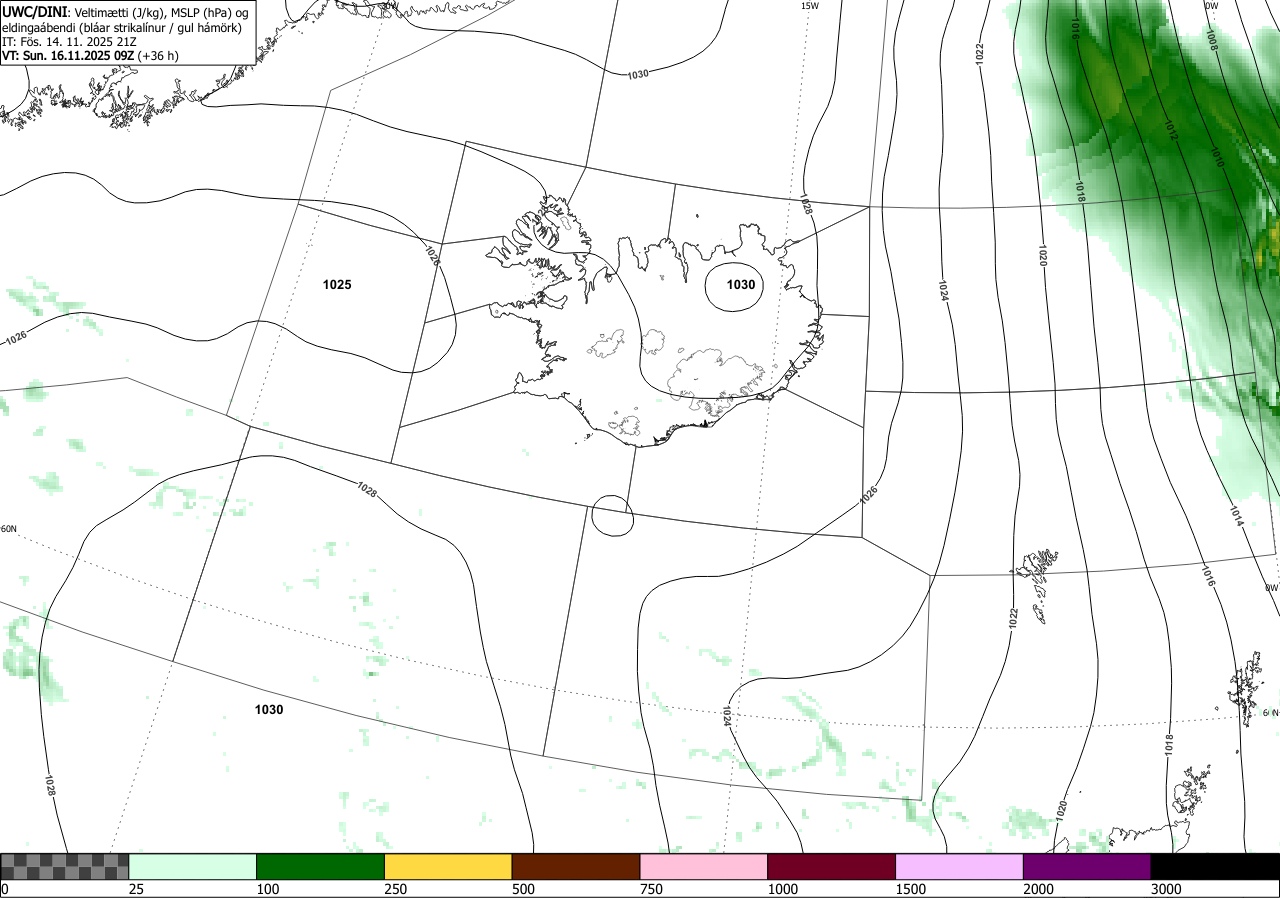
Task: Click the "3000" tick label on the color scale
Action: [1166, 889]
